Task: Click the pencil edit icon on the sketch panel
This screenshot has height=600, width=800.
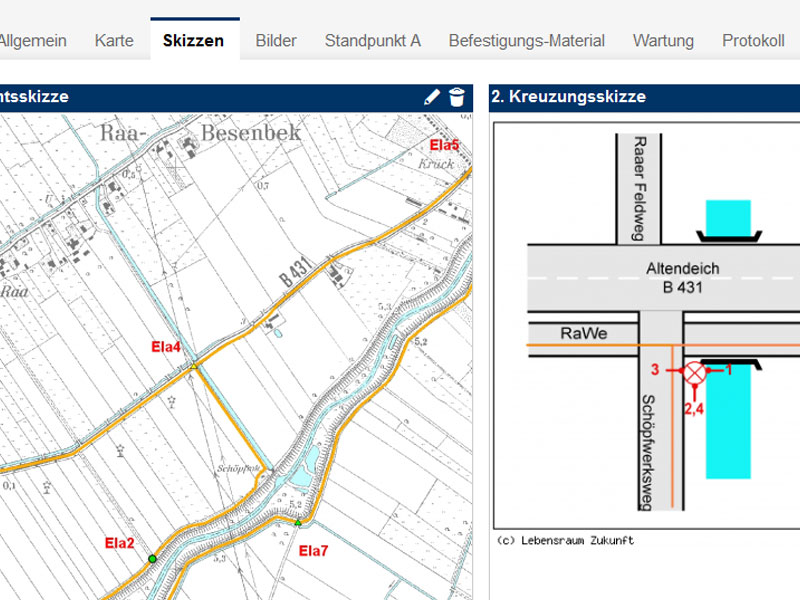Action: pyautogui.click(x=431, y=97)
